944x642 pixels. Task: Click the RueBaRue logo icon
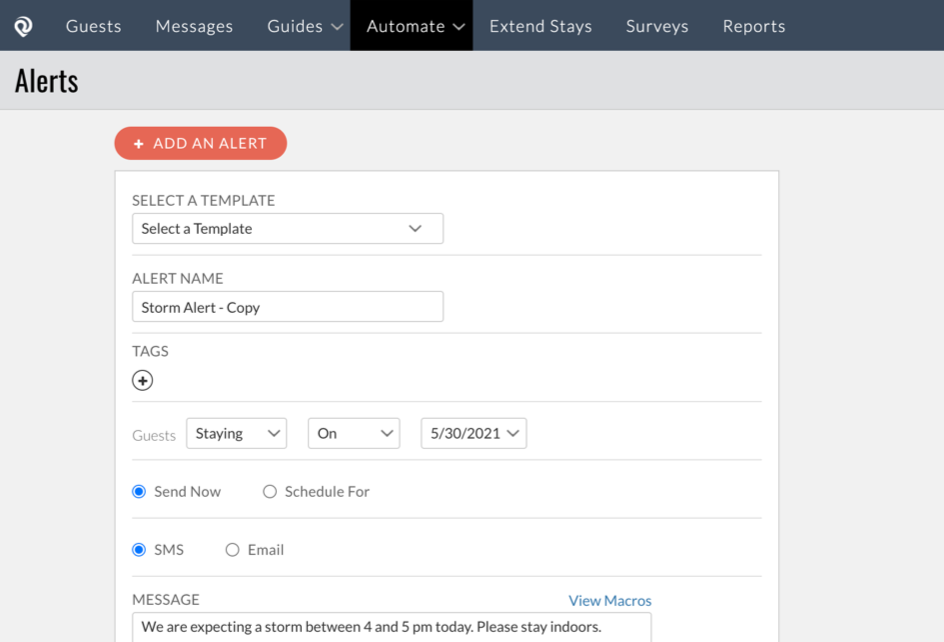22,25
